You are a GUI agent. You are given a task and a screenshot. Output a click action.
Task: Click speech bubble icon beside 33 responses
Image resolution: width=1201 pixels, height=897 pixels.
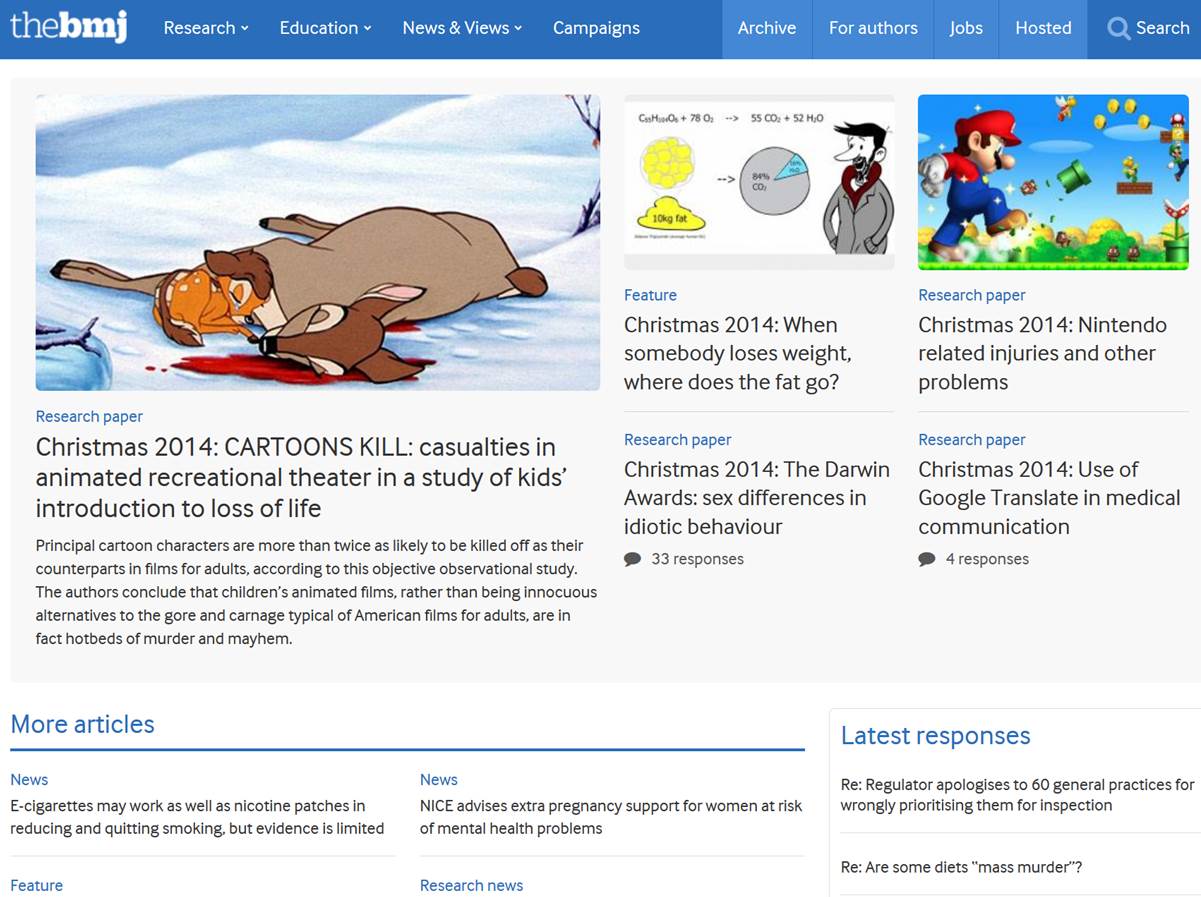pos(632,559)
